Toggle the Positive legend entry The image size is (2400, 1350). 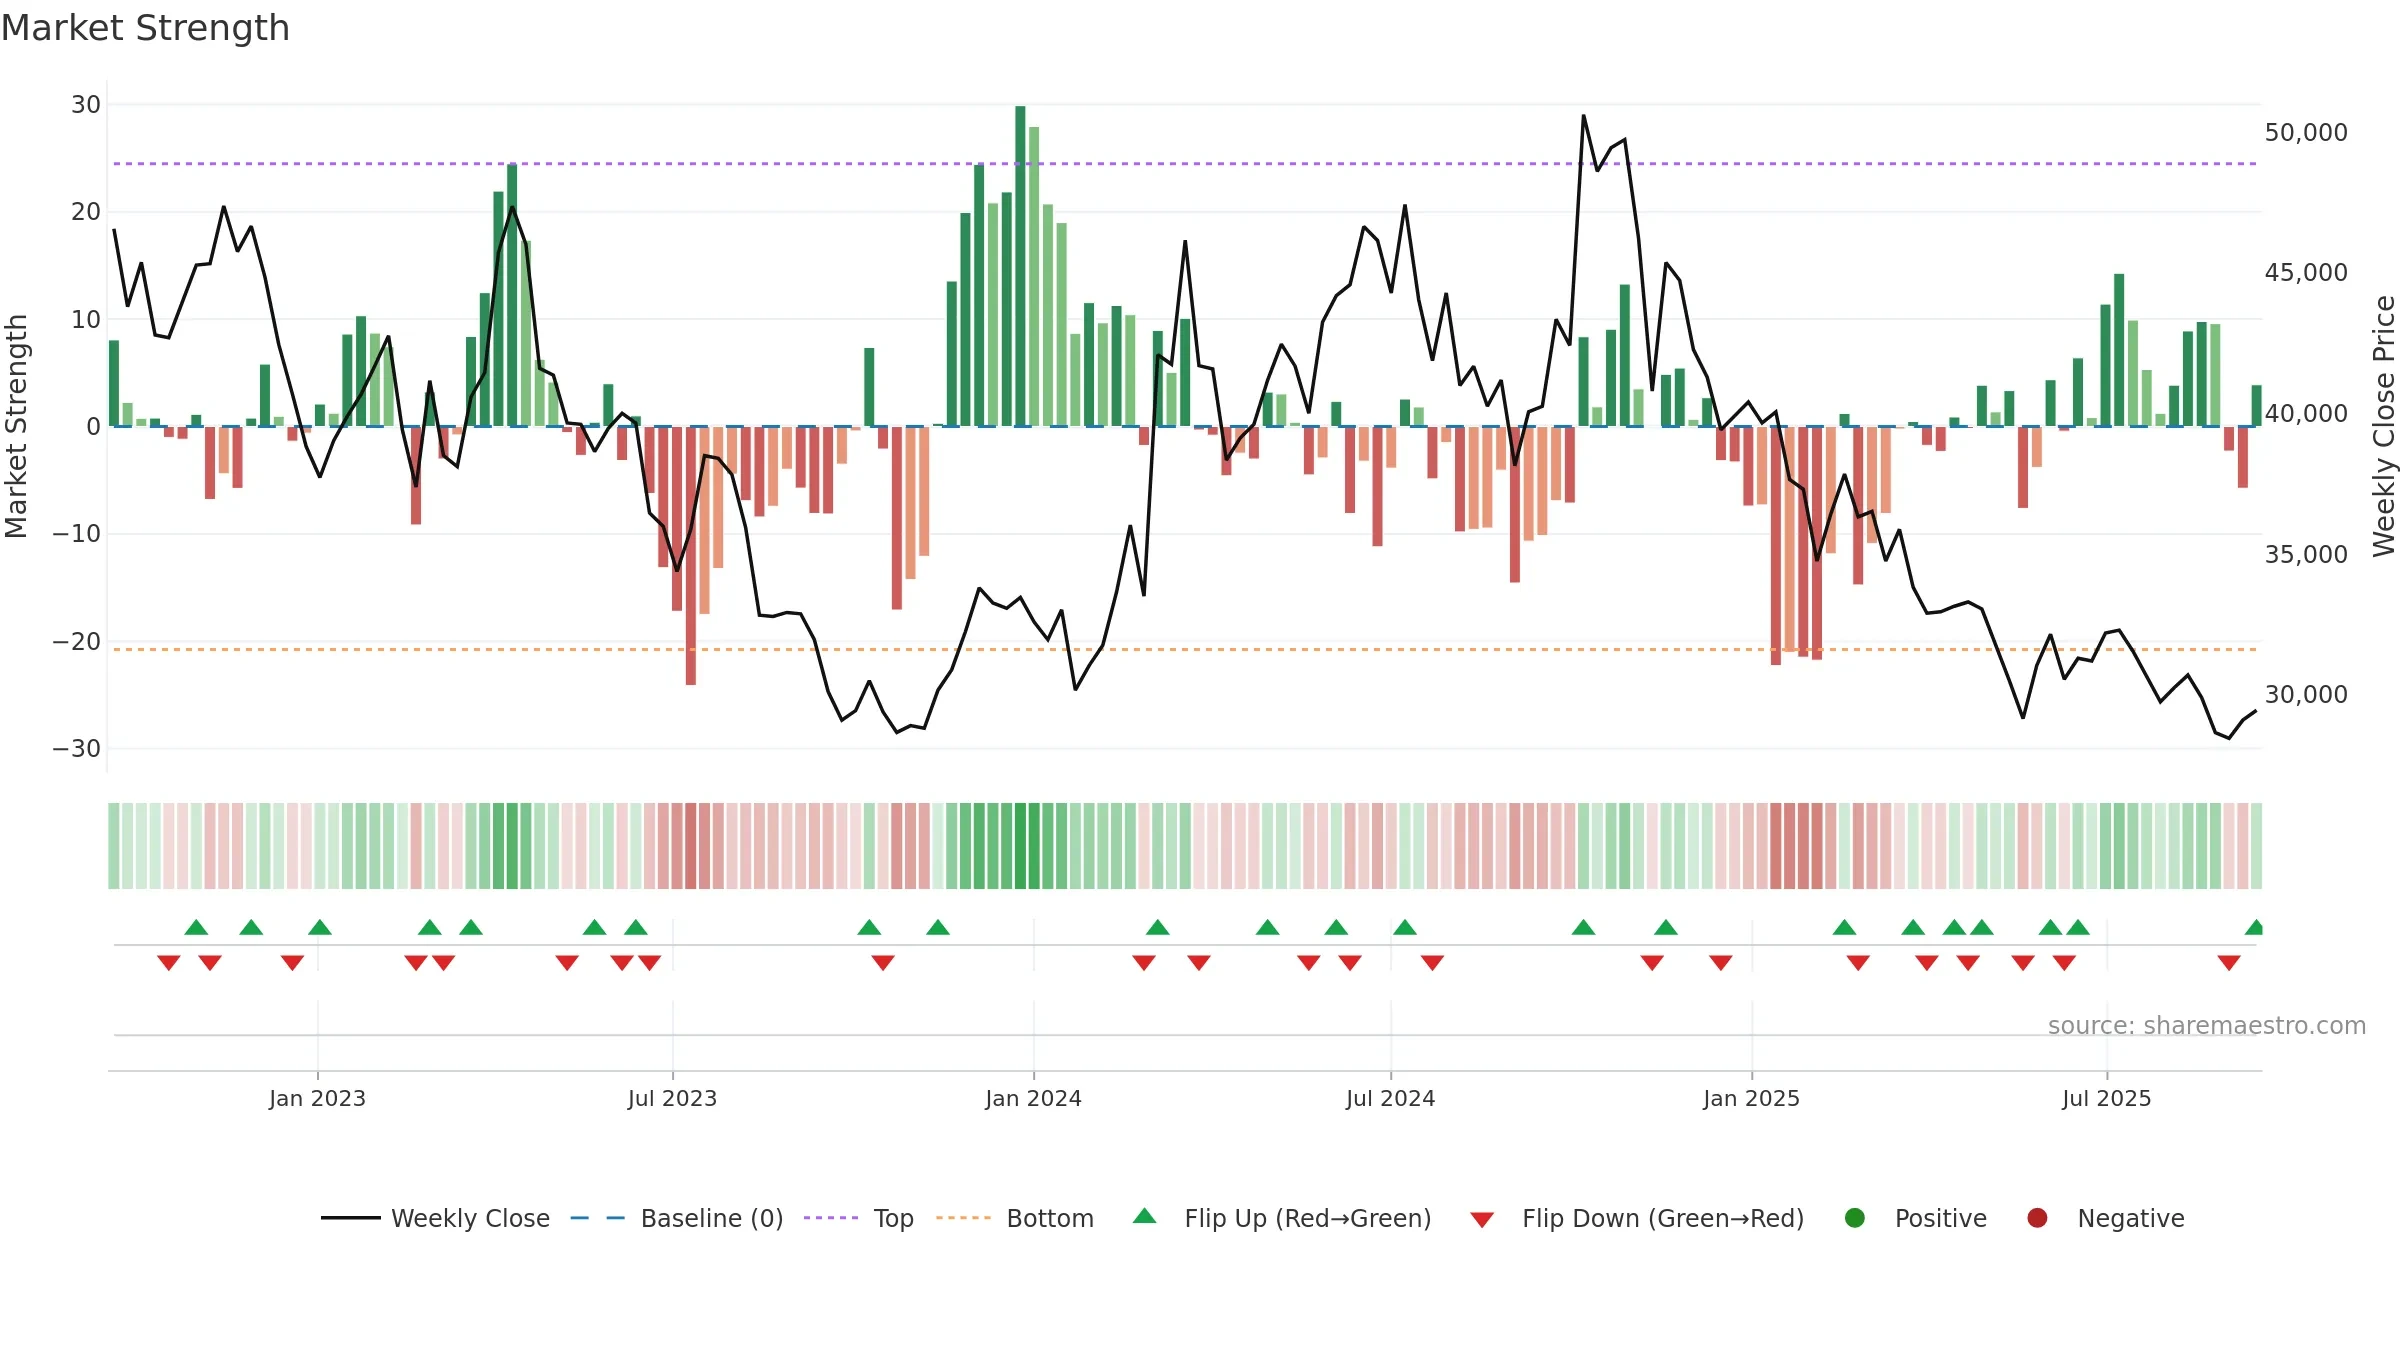[1915, 1218]
